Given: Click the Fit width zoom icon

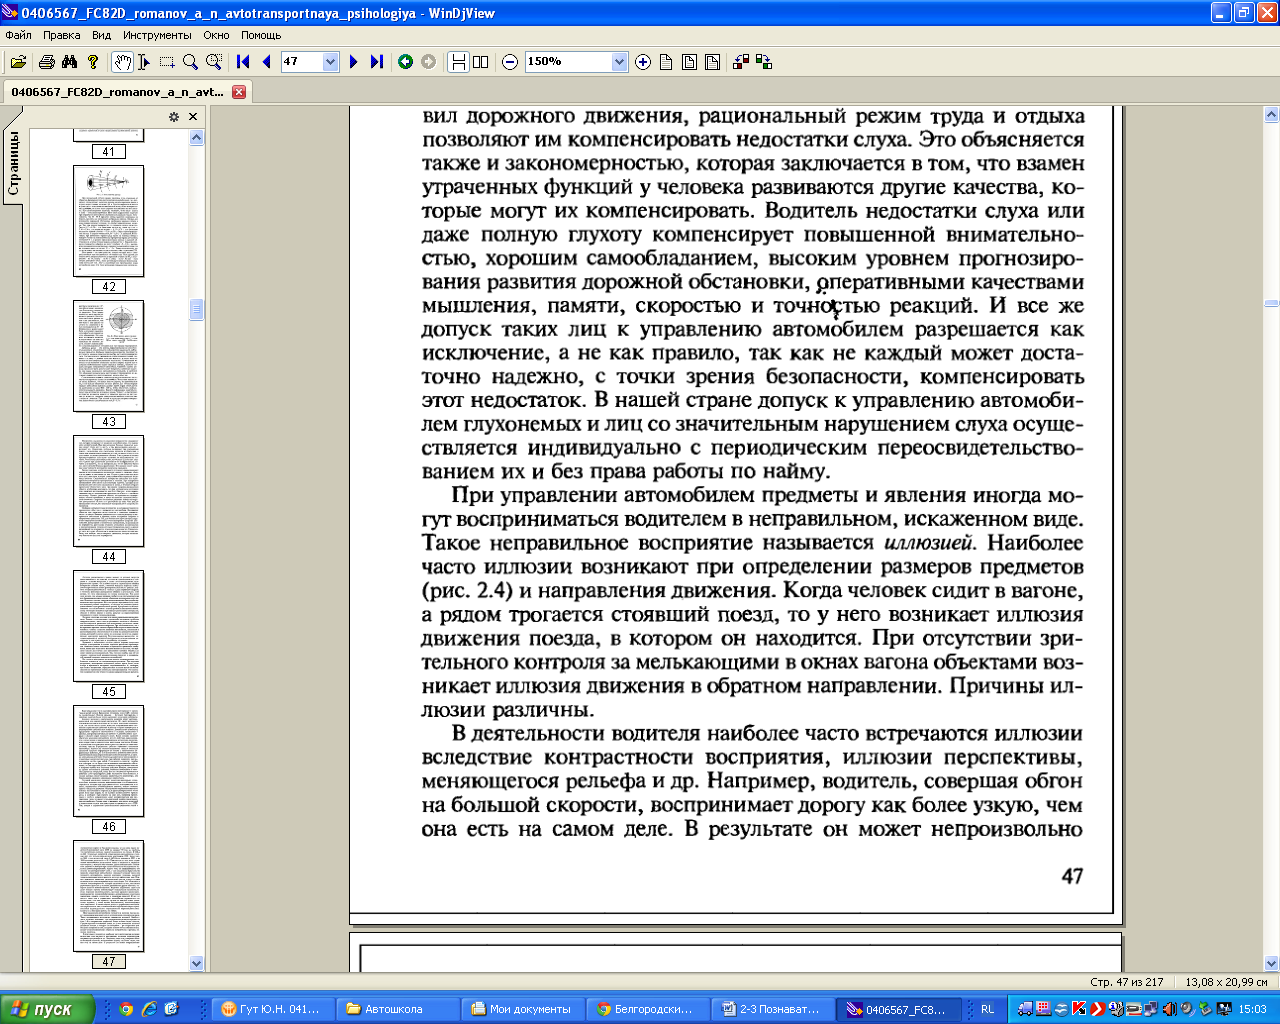Looking at the screenshot, I should click(712, 62).
